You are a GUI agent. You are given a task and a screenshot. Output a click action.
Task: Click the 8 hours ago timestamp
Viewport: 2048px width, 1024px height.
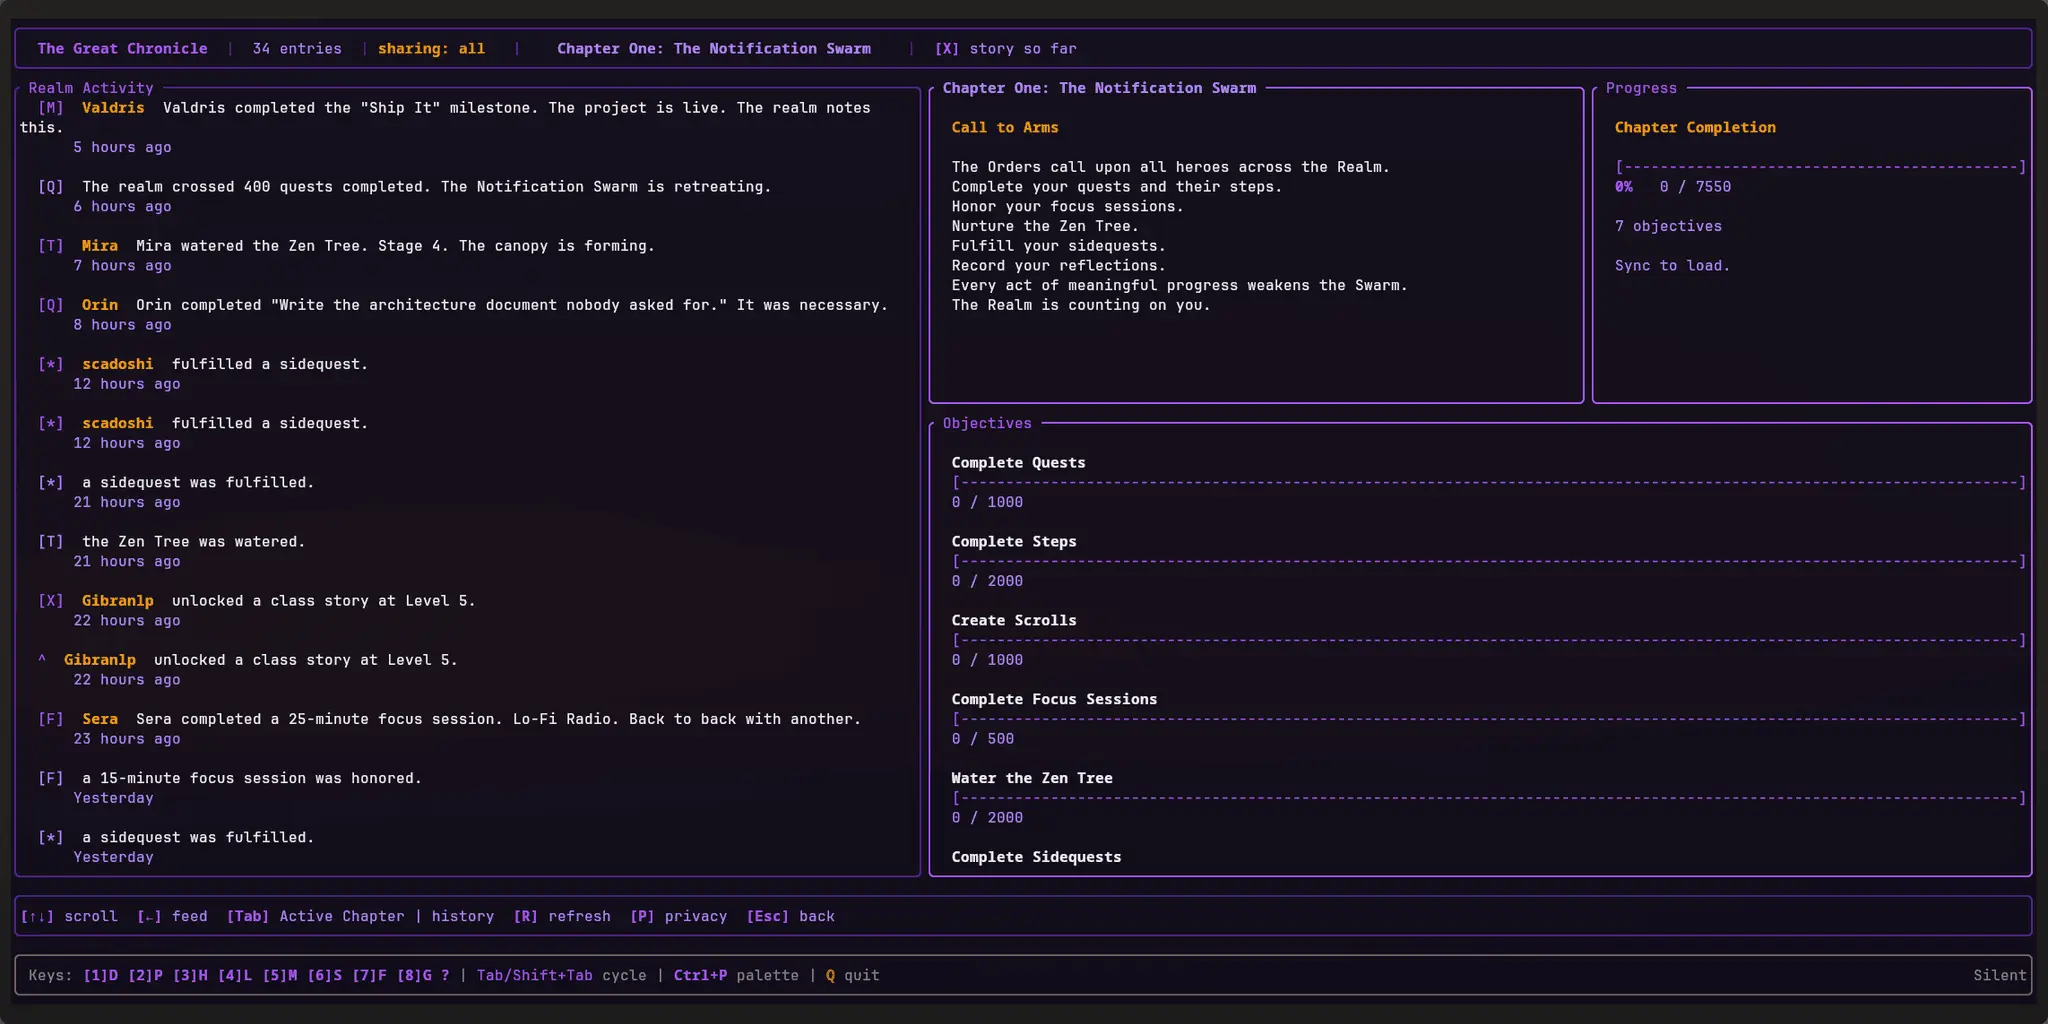pyautogui.click(x=122, y=325)
